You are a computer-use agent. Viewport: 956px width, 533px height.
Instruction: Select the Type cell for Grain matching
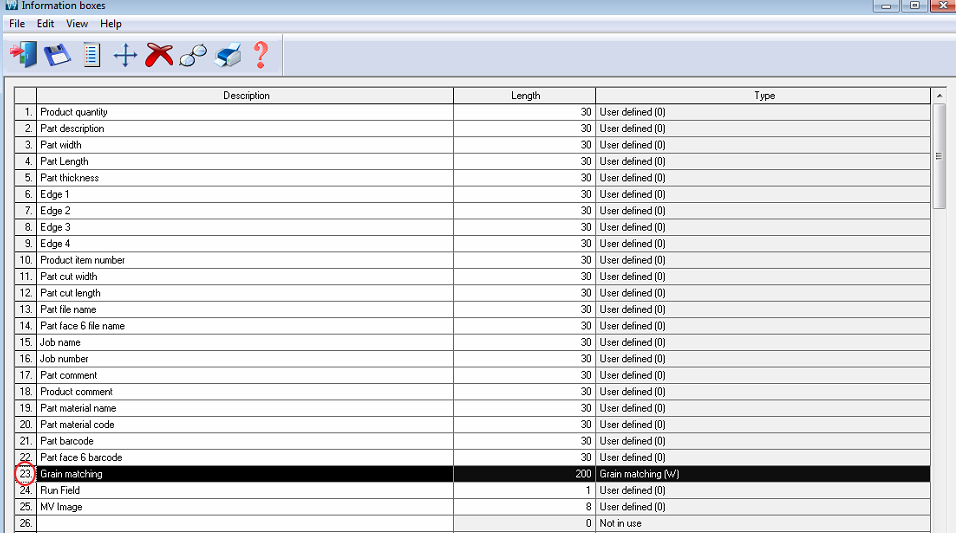(x=763, y=474)
